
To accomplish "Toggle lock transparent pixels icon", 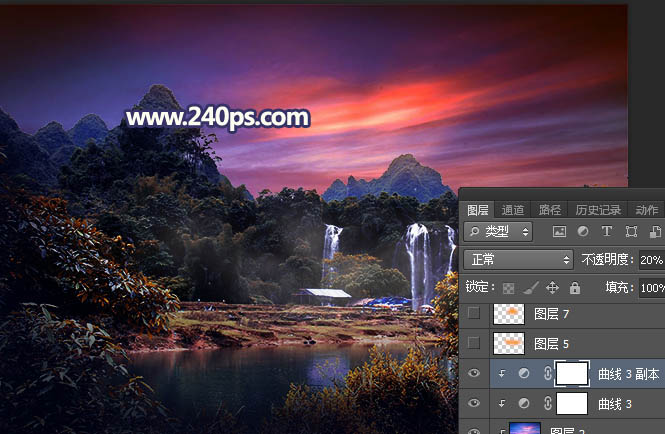I will point(508,288).
